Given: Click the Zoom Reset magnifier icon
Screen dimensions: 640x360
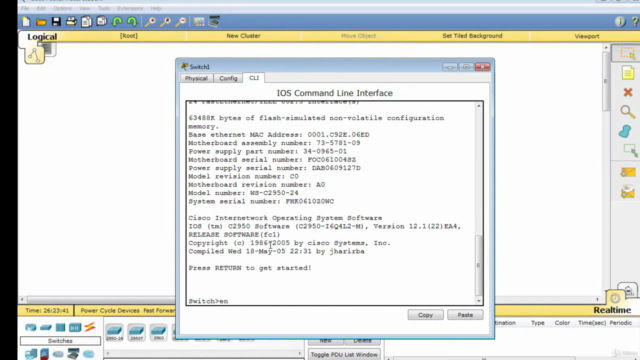Looking at the screenshot, I should coord(165,22).
